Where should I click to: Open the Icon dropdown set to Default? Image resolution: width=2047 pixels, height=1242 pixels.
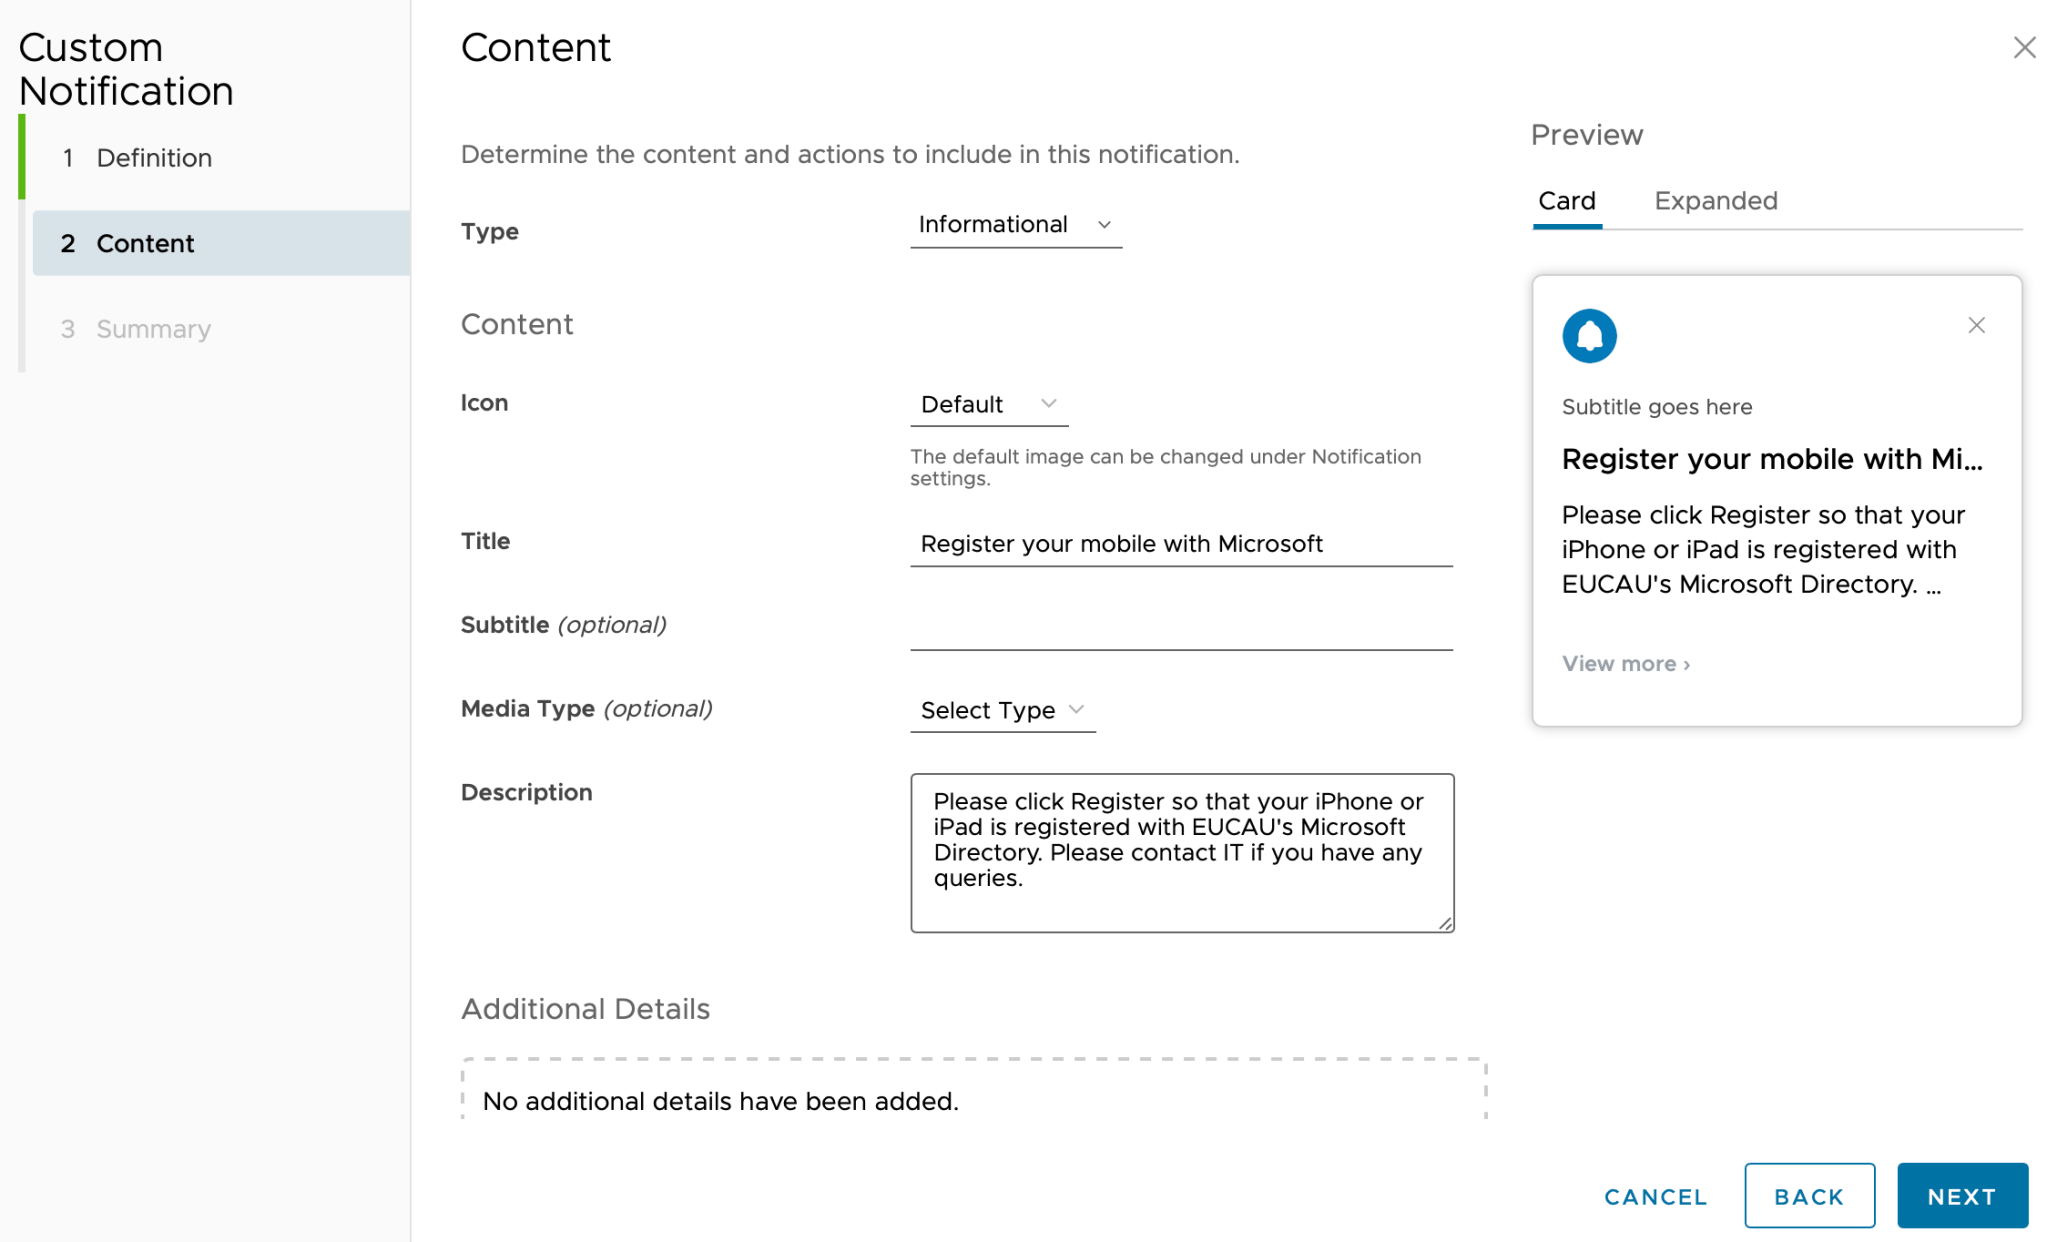click(x=988, y=404)
